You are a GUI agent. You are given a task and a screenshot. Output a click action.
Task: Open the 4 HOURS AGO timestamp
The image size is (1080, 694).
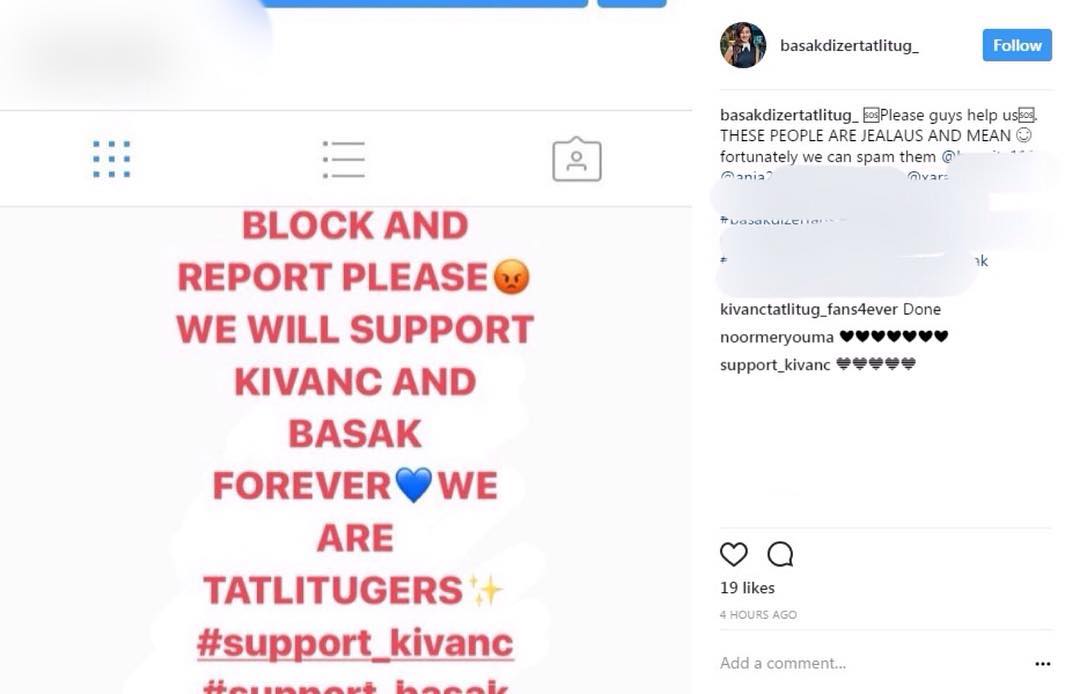pyautogui.click(x=758, y=615)
